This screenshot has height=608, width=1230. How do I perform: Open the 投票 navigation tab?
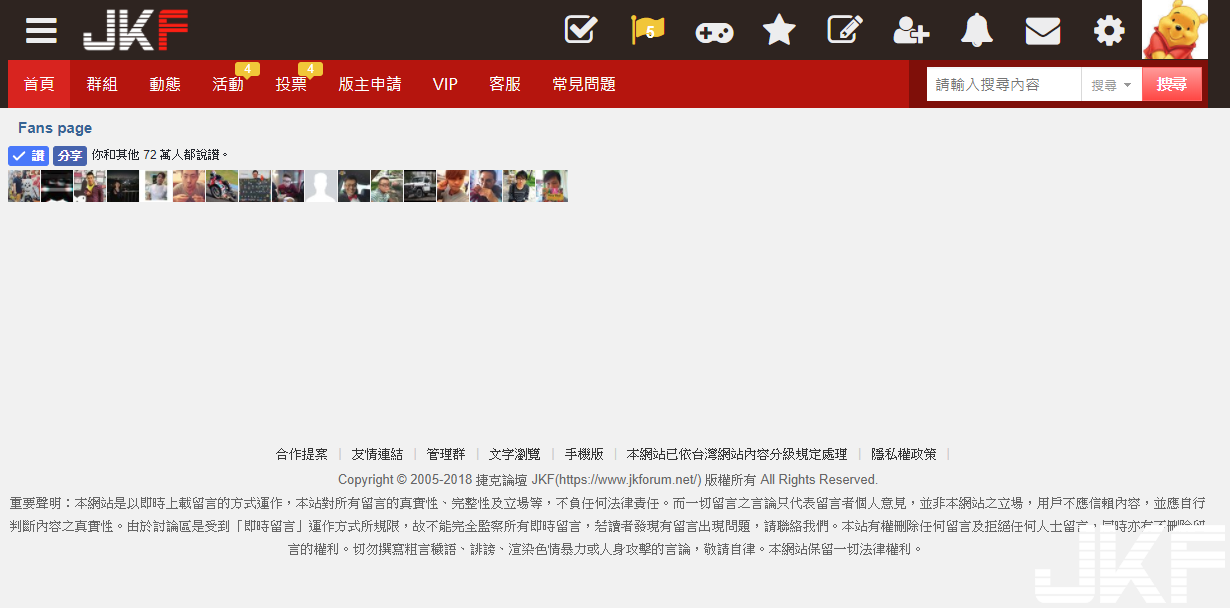(291, 84)
